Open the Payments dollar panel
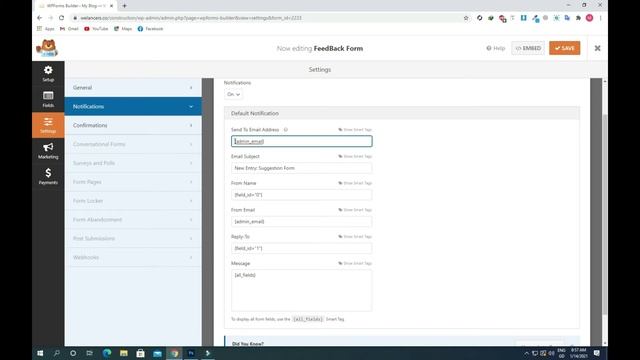The image size is (640, 360). click(x=48, y=176)
